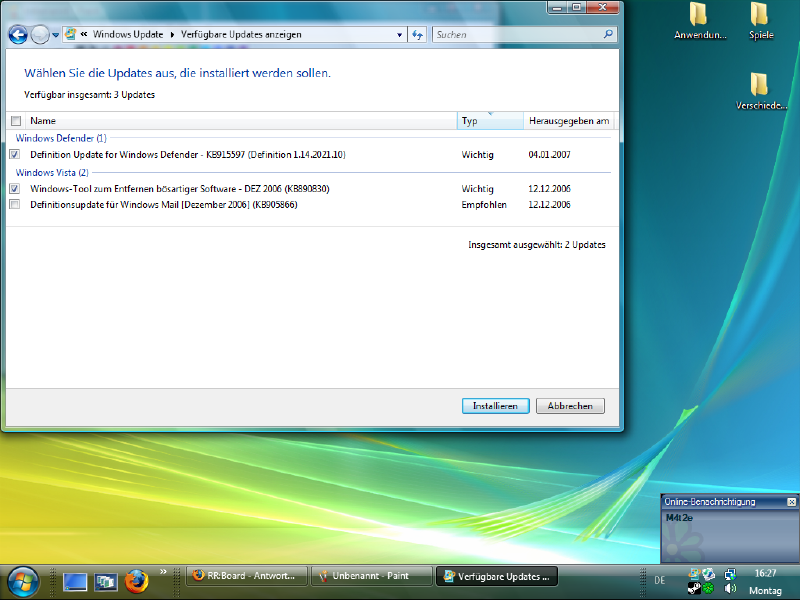Open the Windows Start orb
800x600 pixels.
coord(22,582)
